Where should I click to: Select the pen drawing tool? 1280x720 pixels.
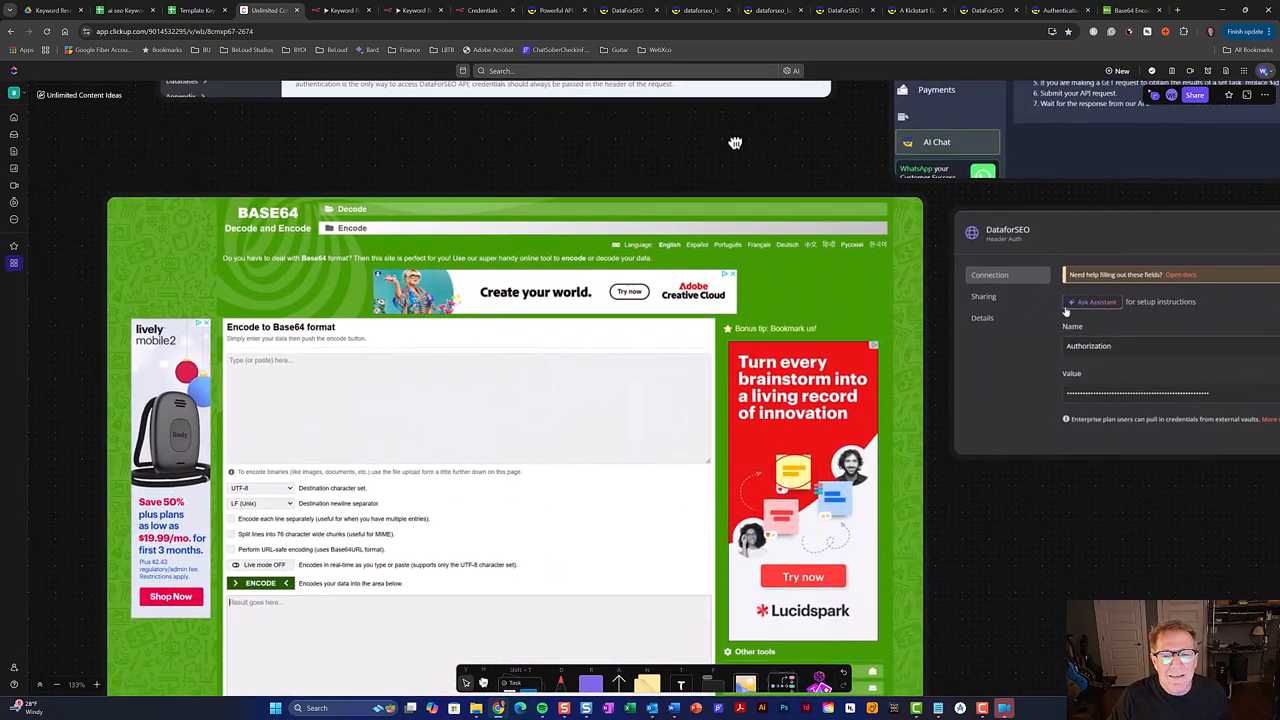pyautogui.click(x=560, y=684)
